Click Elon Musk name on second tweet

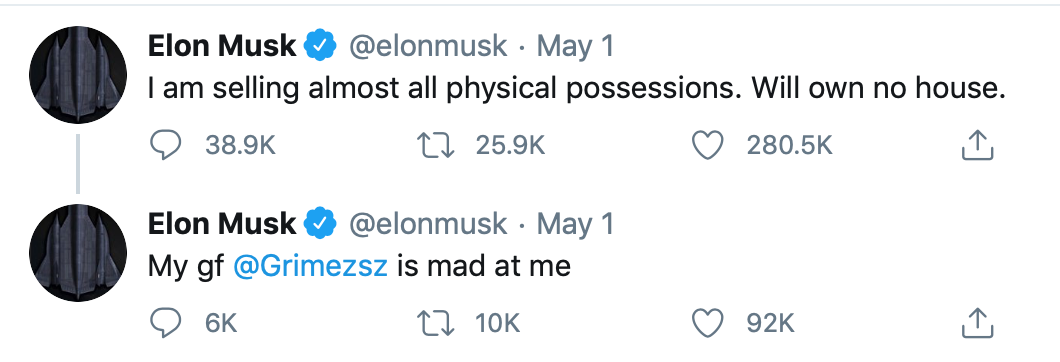coord(222,224)
